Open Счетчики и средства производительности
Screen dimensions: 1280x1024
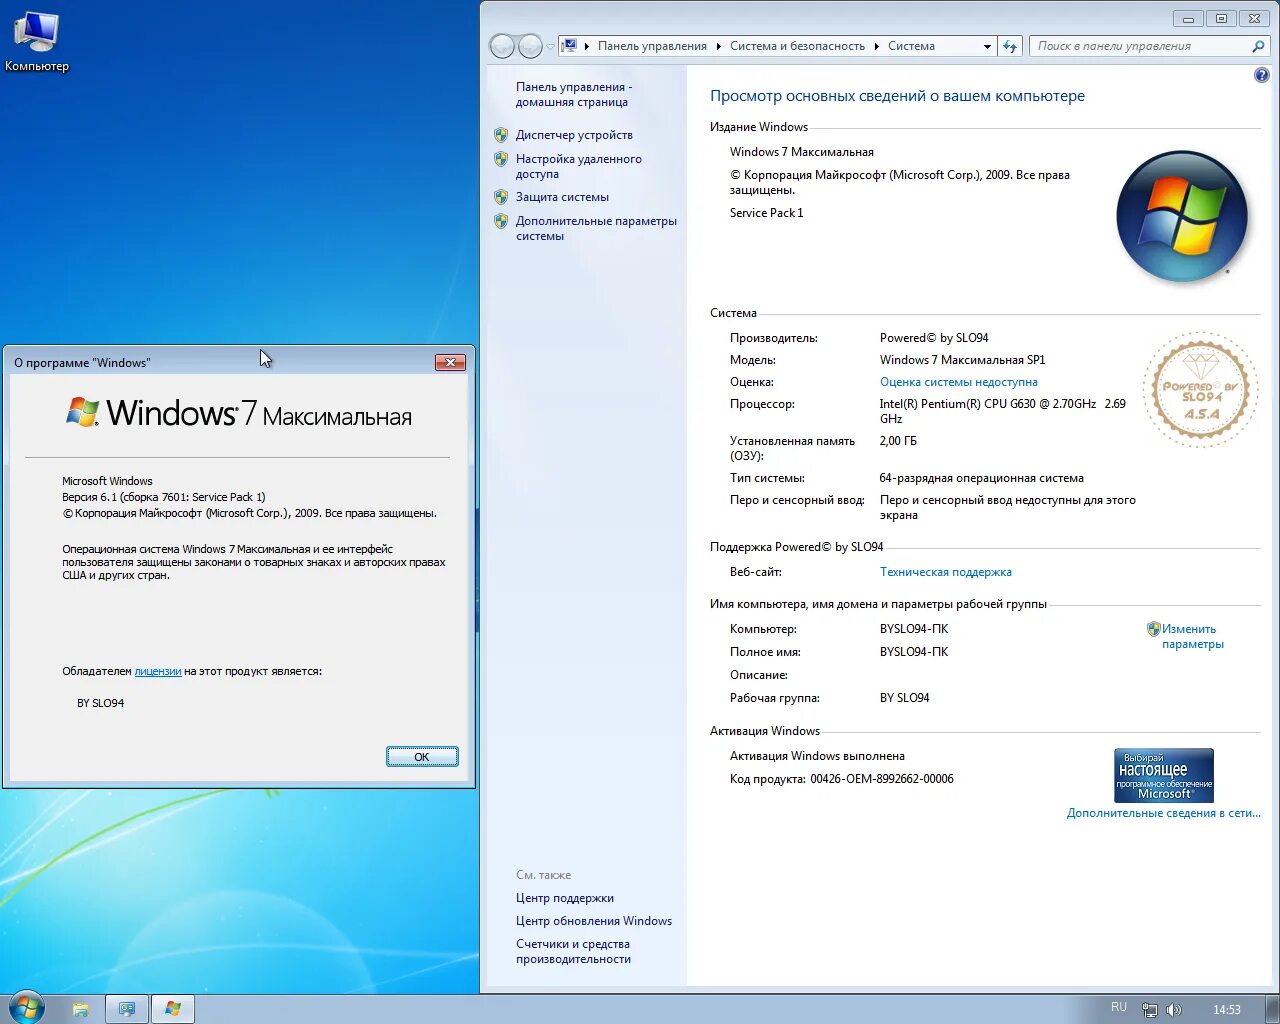[574, 951]
